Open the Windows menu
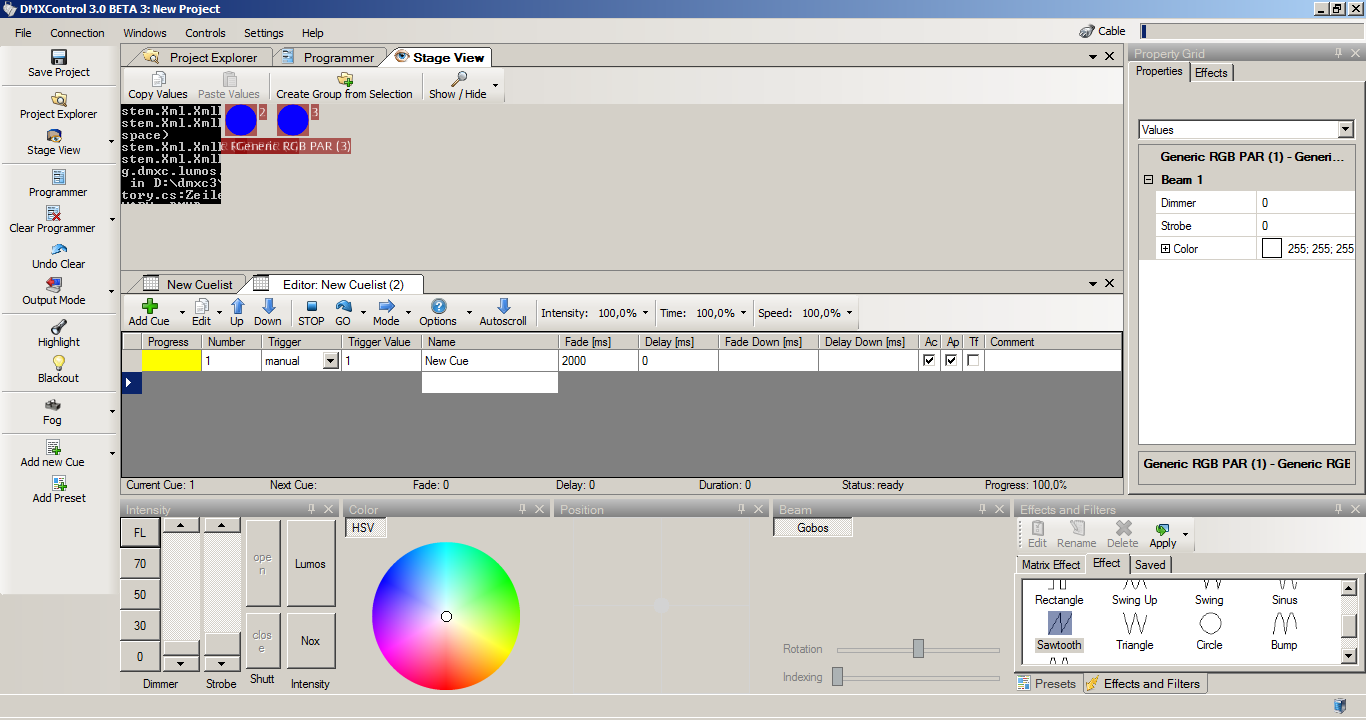The height and width of the screenshot is (720, 1366). (x=145, y=33)
